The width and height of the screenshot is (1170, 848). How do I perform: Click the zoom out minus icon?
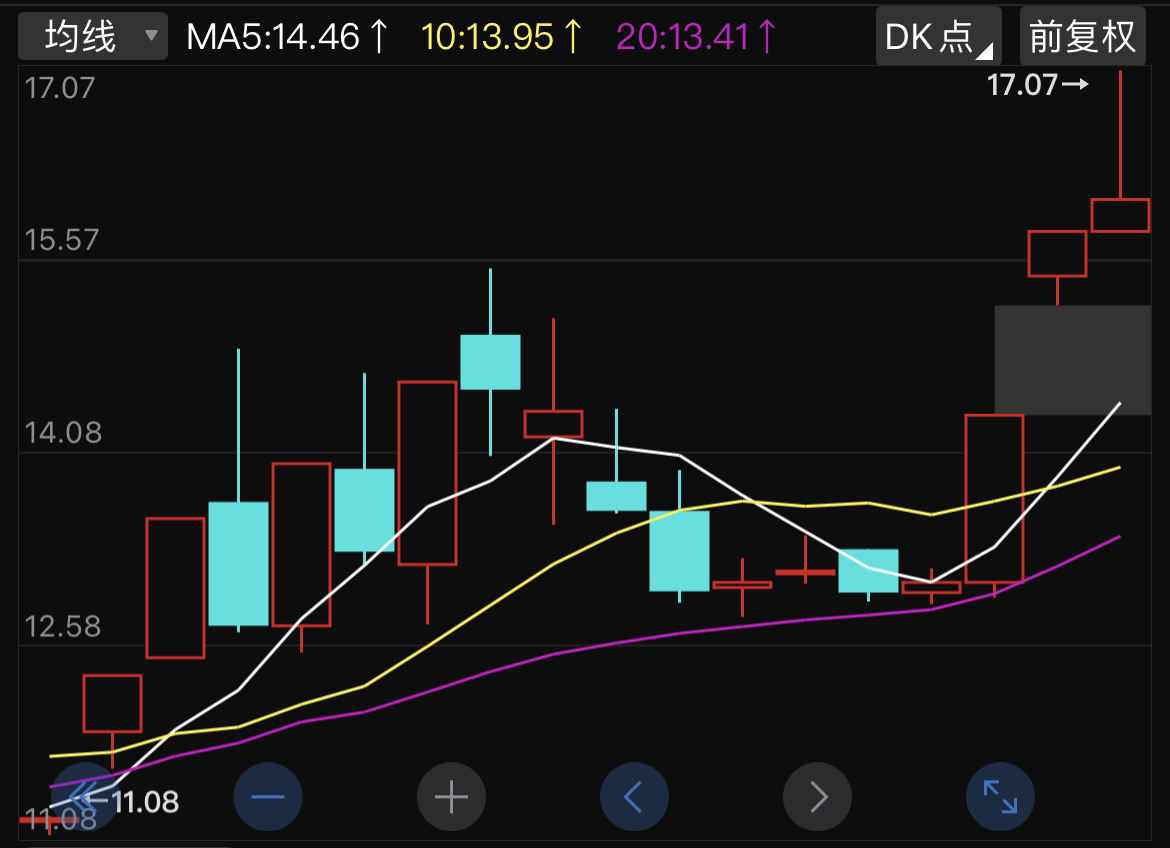click(x=267, y=797)
